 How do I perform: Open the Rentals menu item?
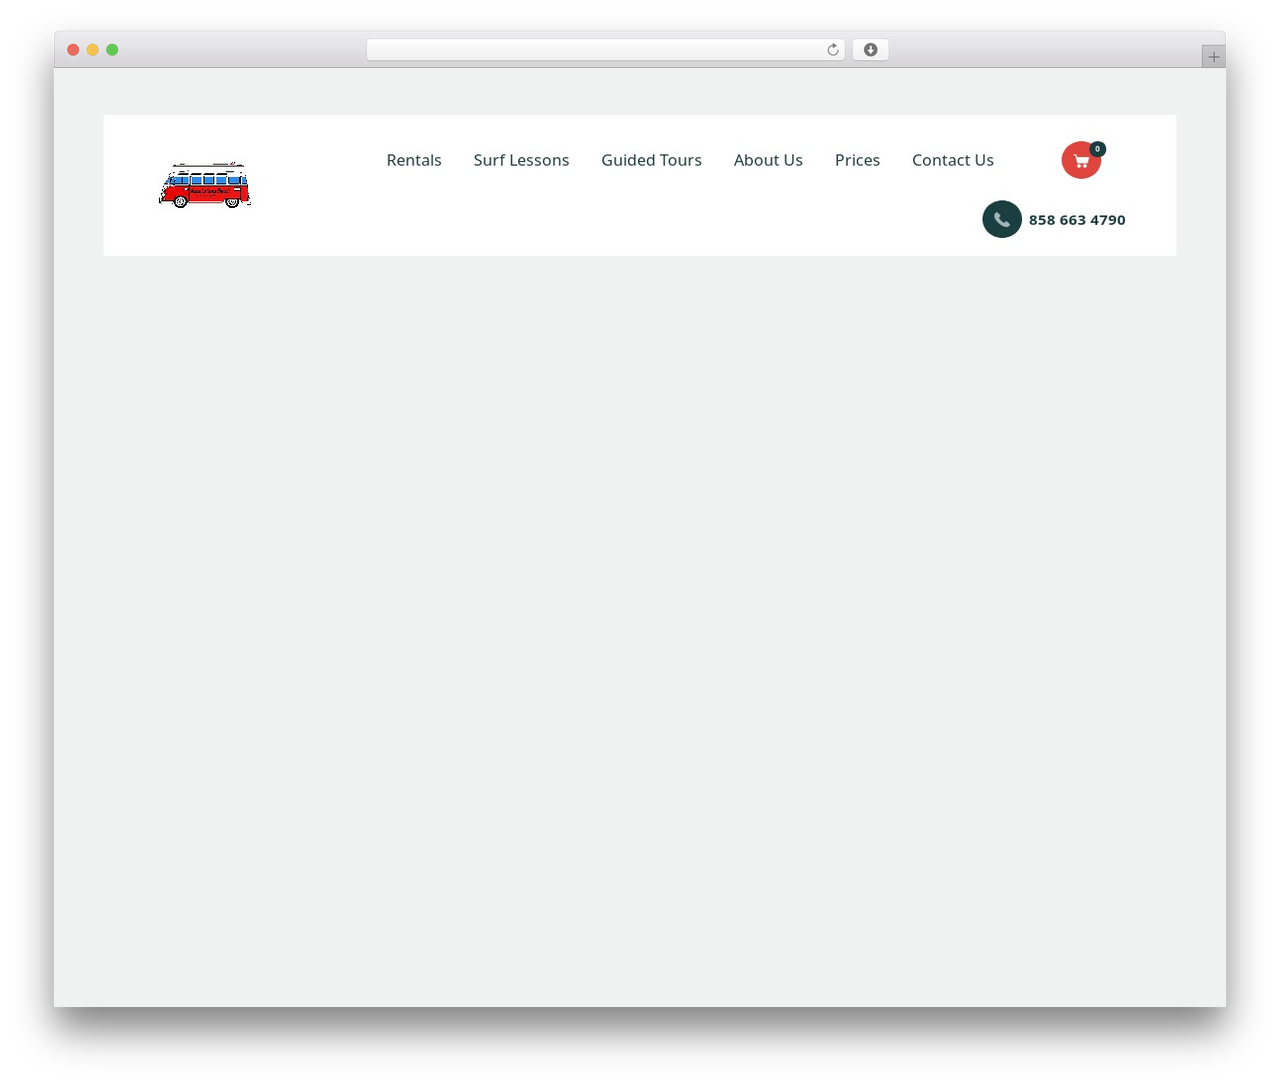(414, 160)
